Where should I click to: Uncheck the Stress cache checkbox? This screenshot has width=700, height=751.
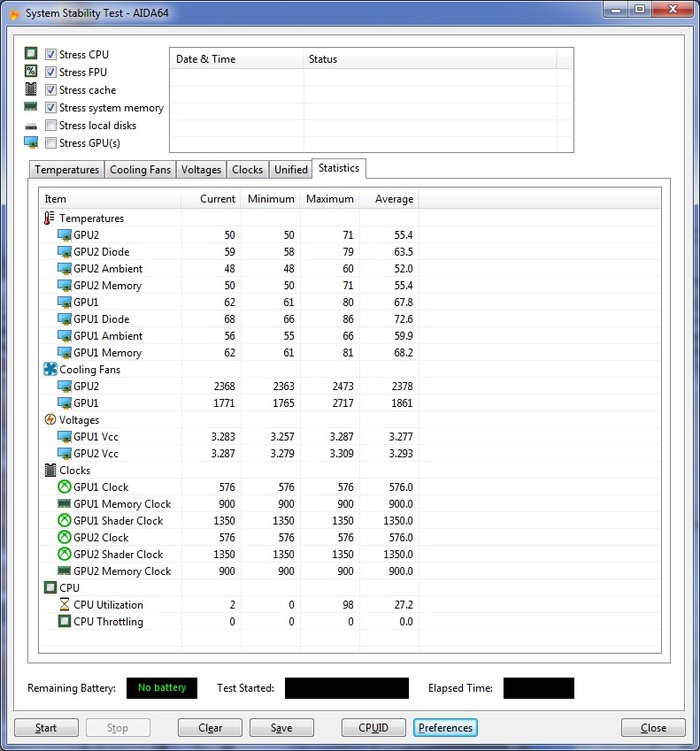[50, 90]
